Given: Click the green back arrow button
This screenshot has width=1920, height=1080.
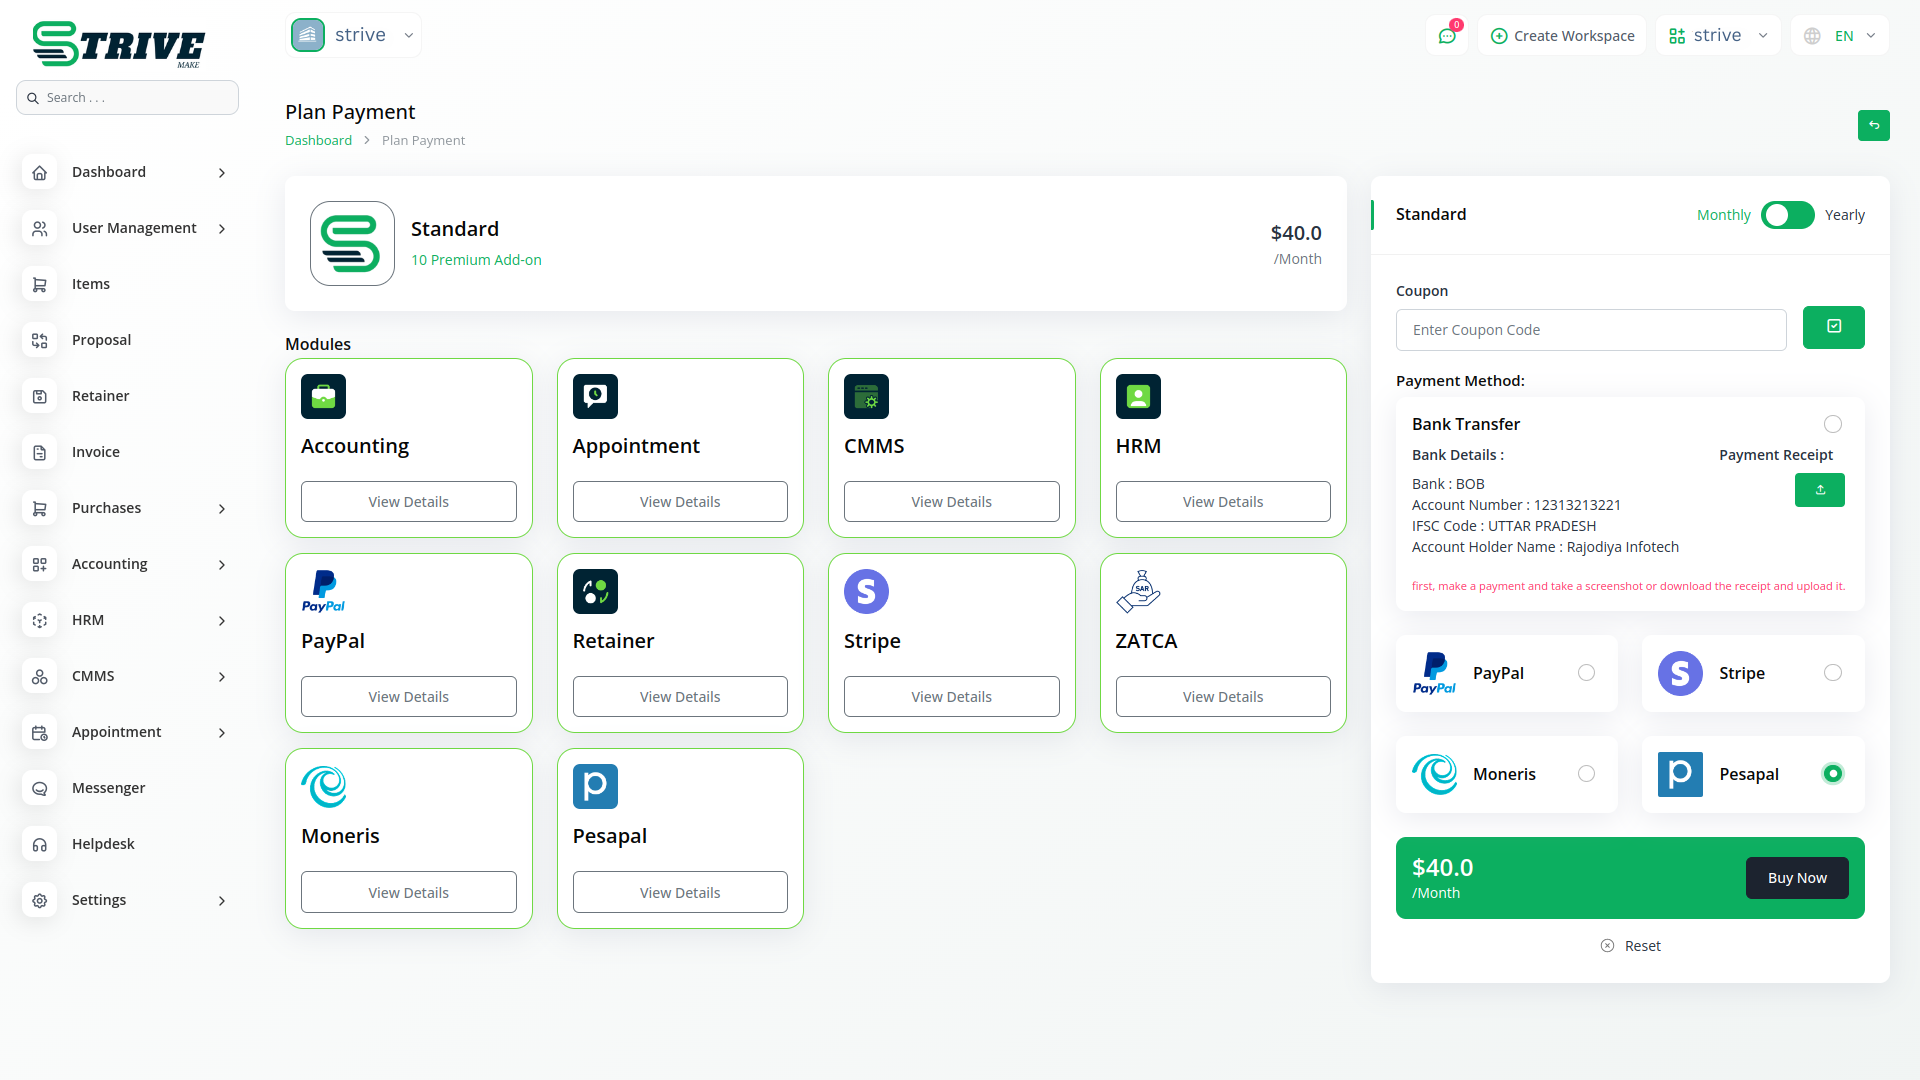Looking at the screenshot, I should [1873, 126].
